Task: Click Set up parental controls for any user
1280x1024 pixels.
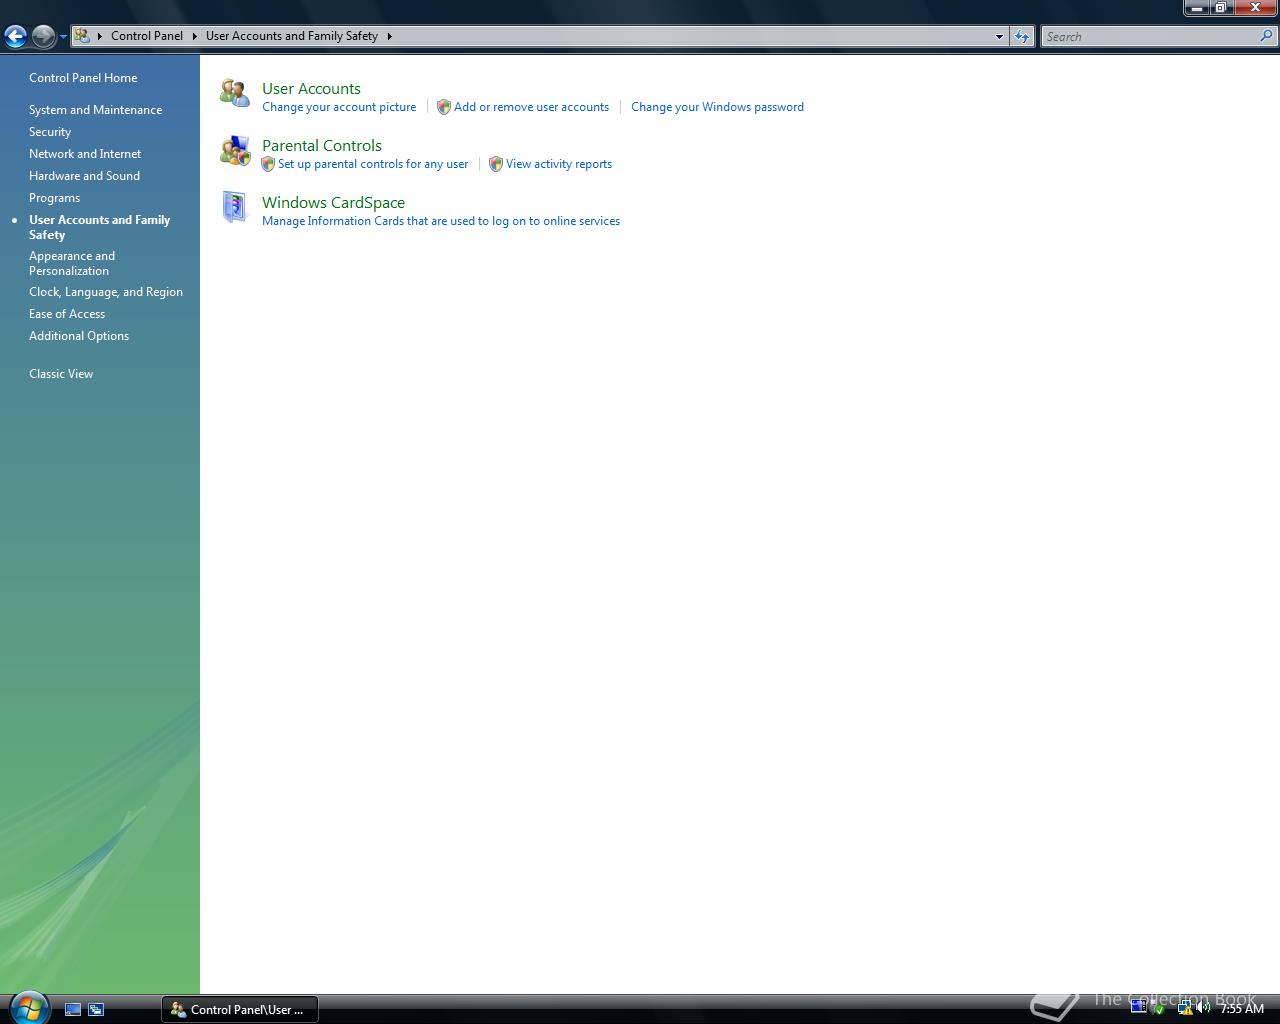Action: click(x=373, y=164)
